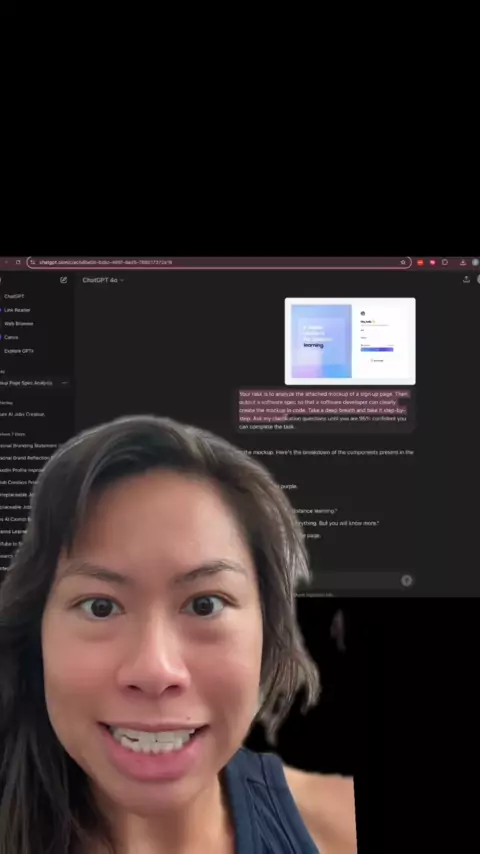480x854 pixels.
Task: Click the send message arrow button
Action: coord(406,581)
